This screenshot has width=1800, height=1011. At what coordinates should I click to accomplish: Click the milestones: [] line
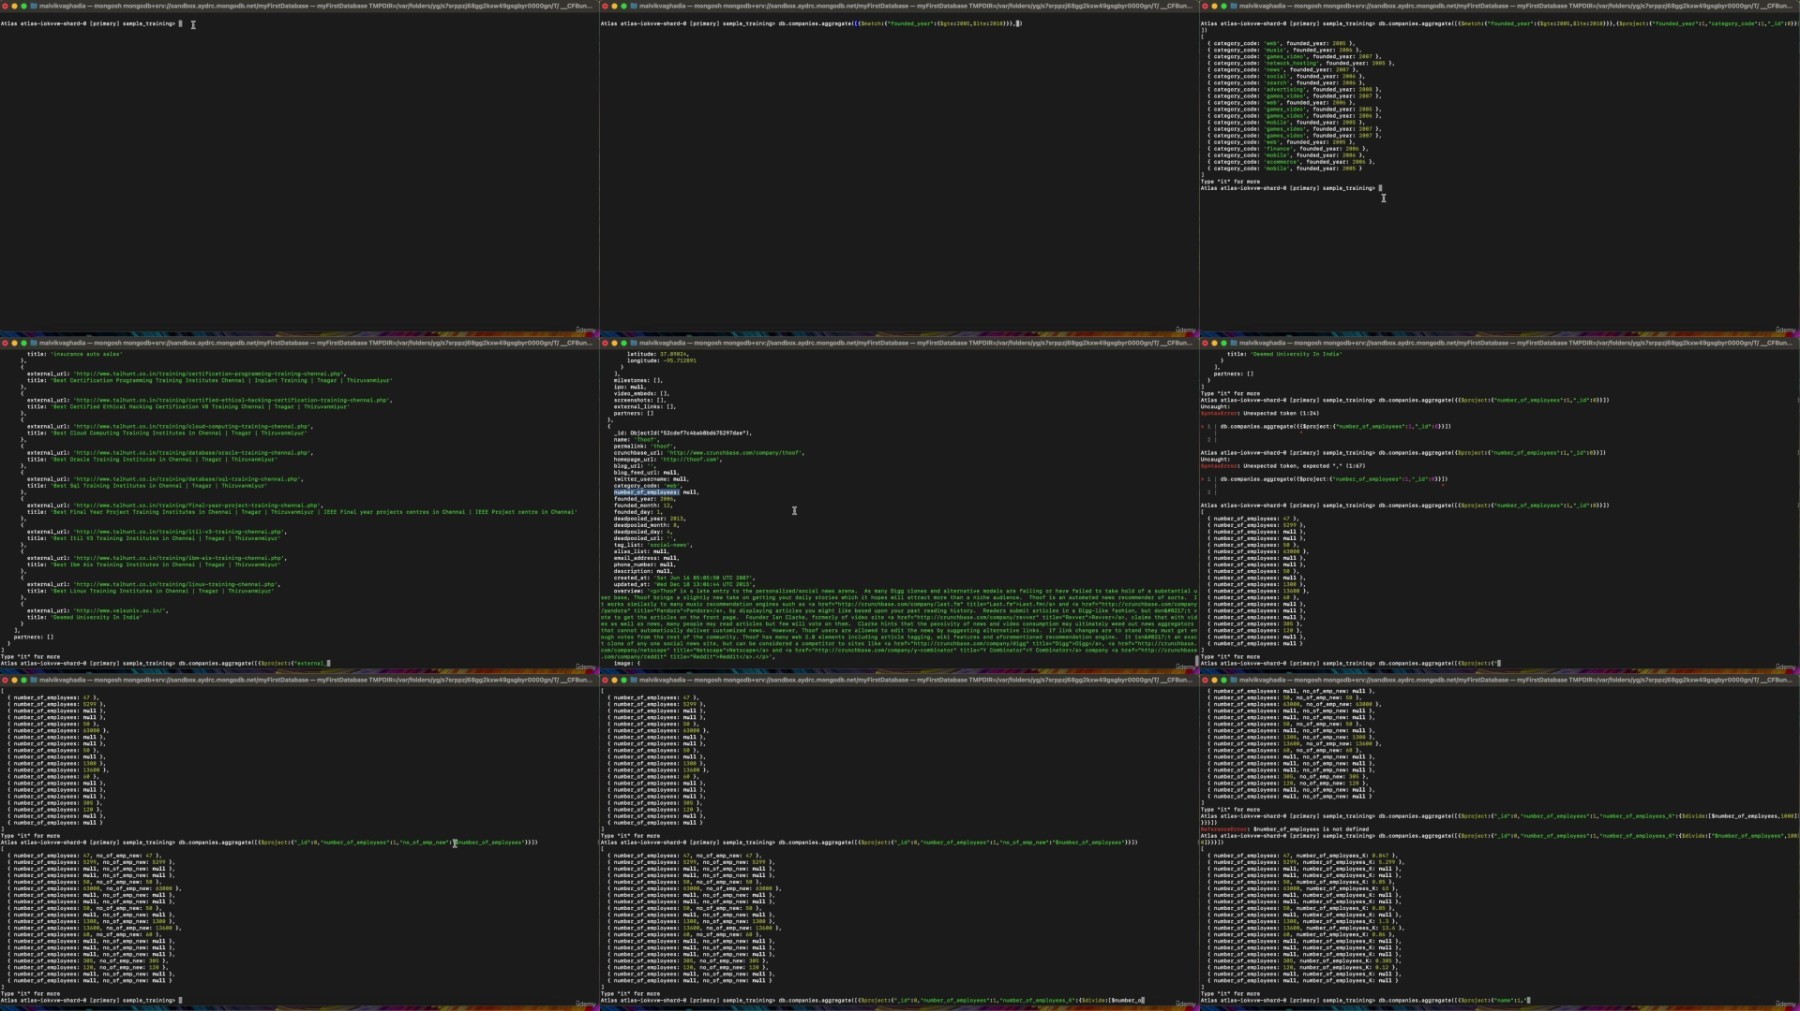638,380
